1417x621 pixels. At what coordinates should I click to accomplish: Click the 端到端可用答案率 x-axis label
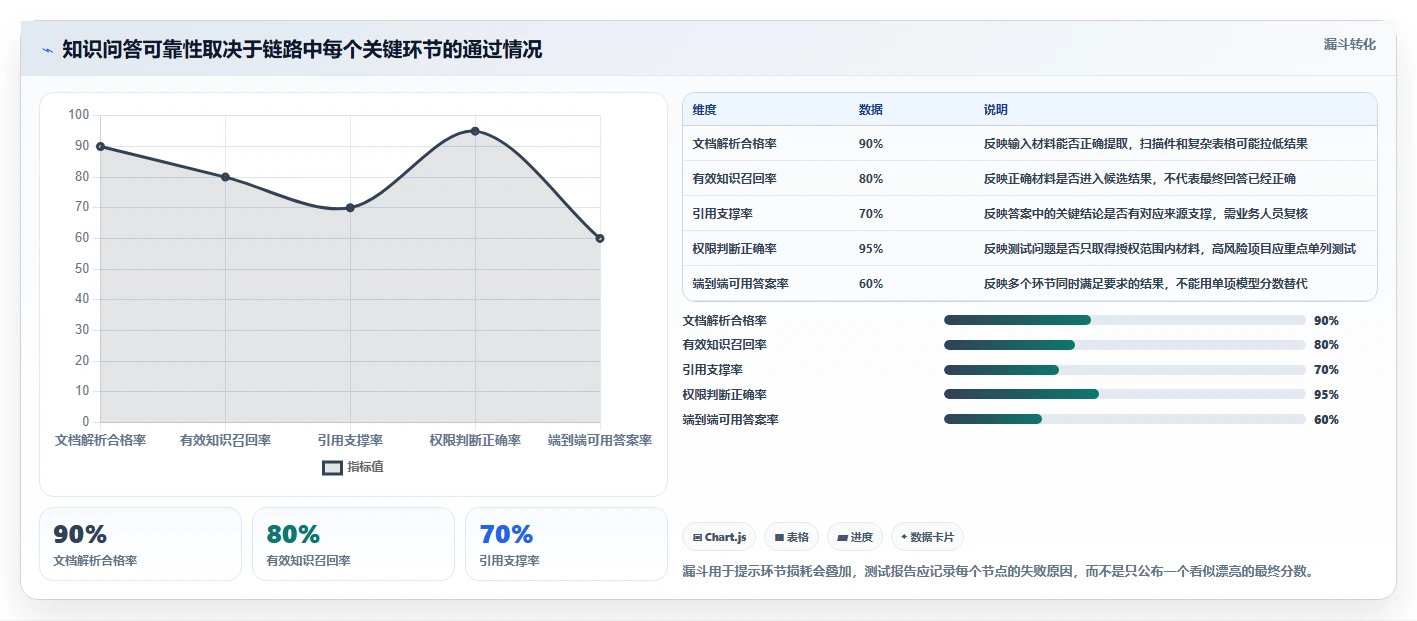[x=600, y=440]
